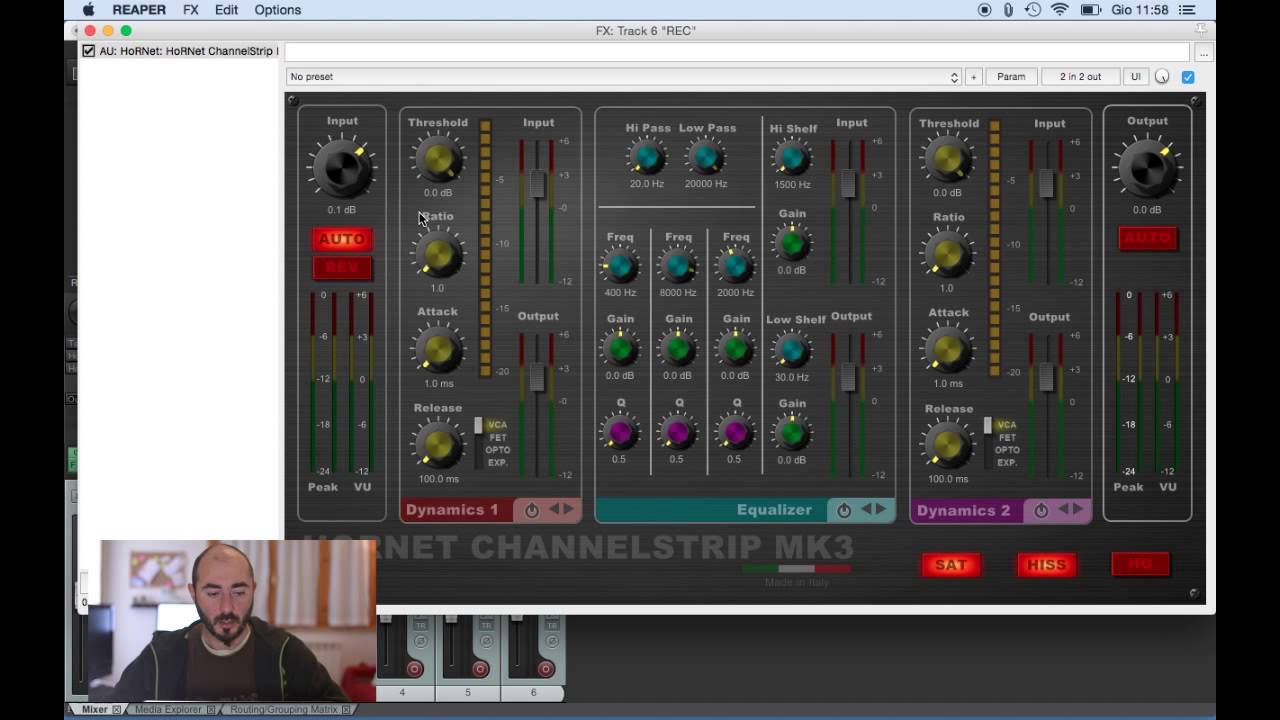Image resolution: width=1280 pixels, height=720 pixels.
Task: Toggle the plugin bypass checkbox next to UI
Action: (x=1188, y=77)
